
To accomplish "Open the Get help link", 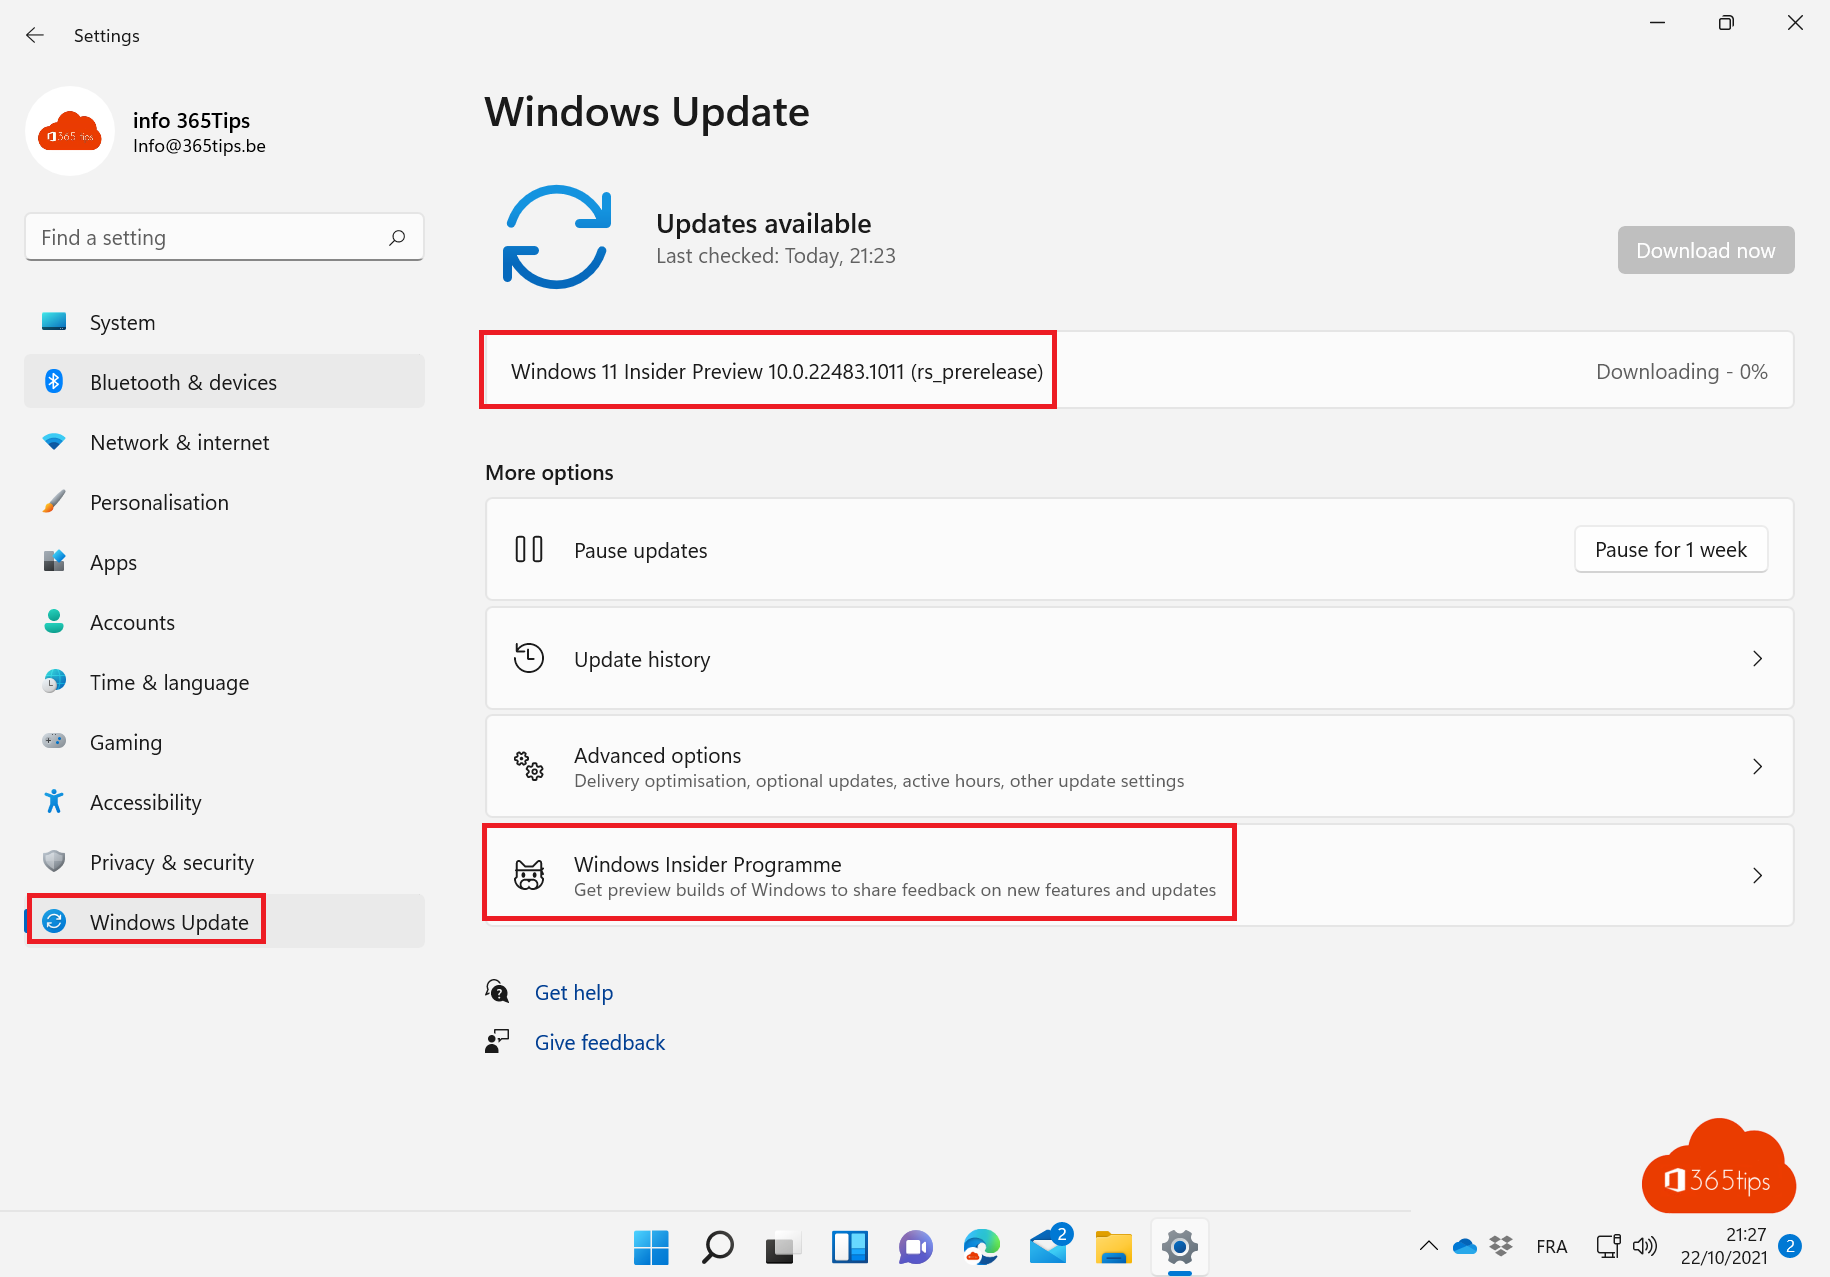I will (574, 992).
